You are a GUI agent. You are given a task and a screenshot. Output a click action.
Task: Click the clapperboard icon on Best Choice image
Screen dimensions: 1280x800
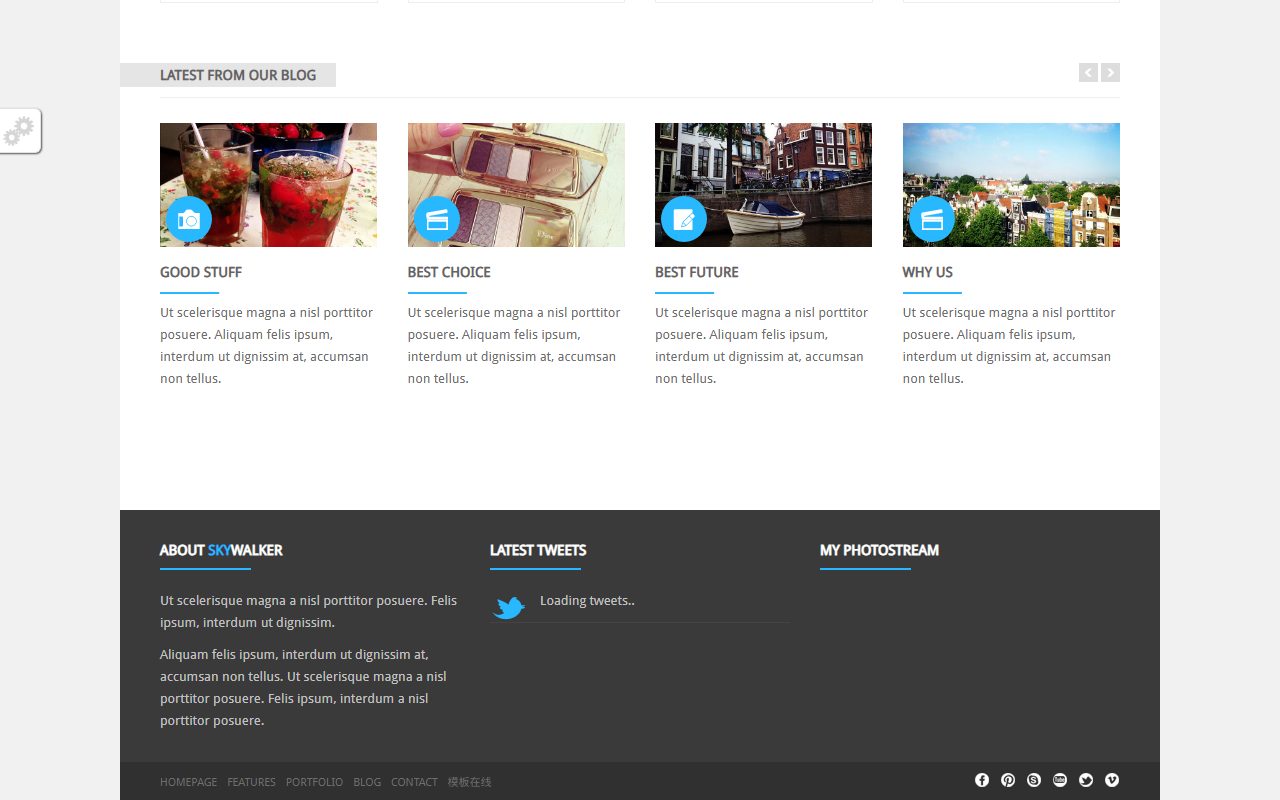click(x=437, y=220)
